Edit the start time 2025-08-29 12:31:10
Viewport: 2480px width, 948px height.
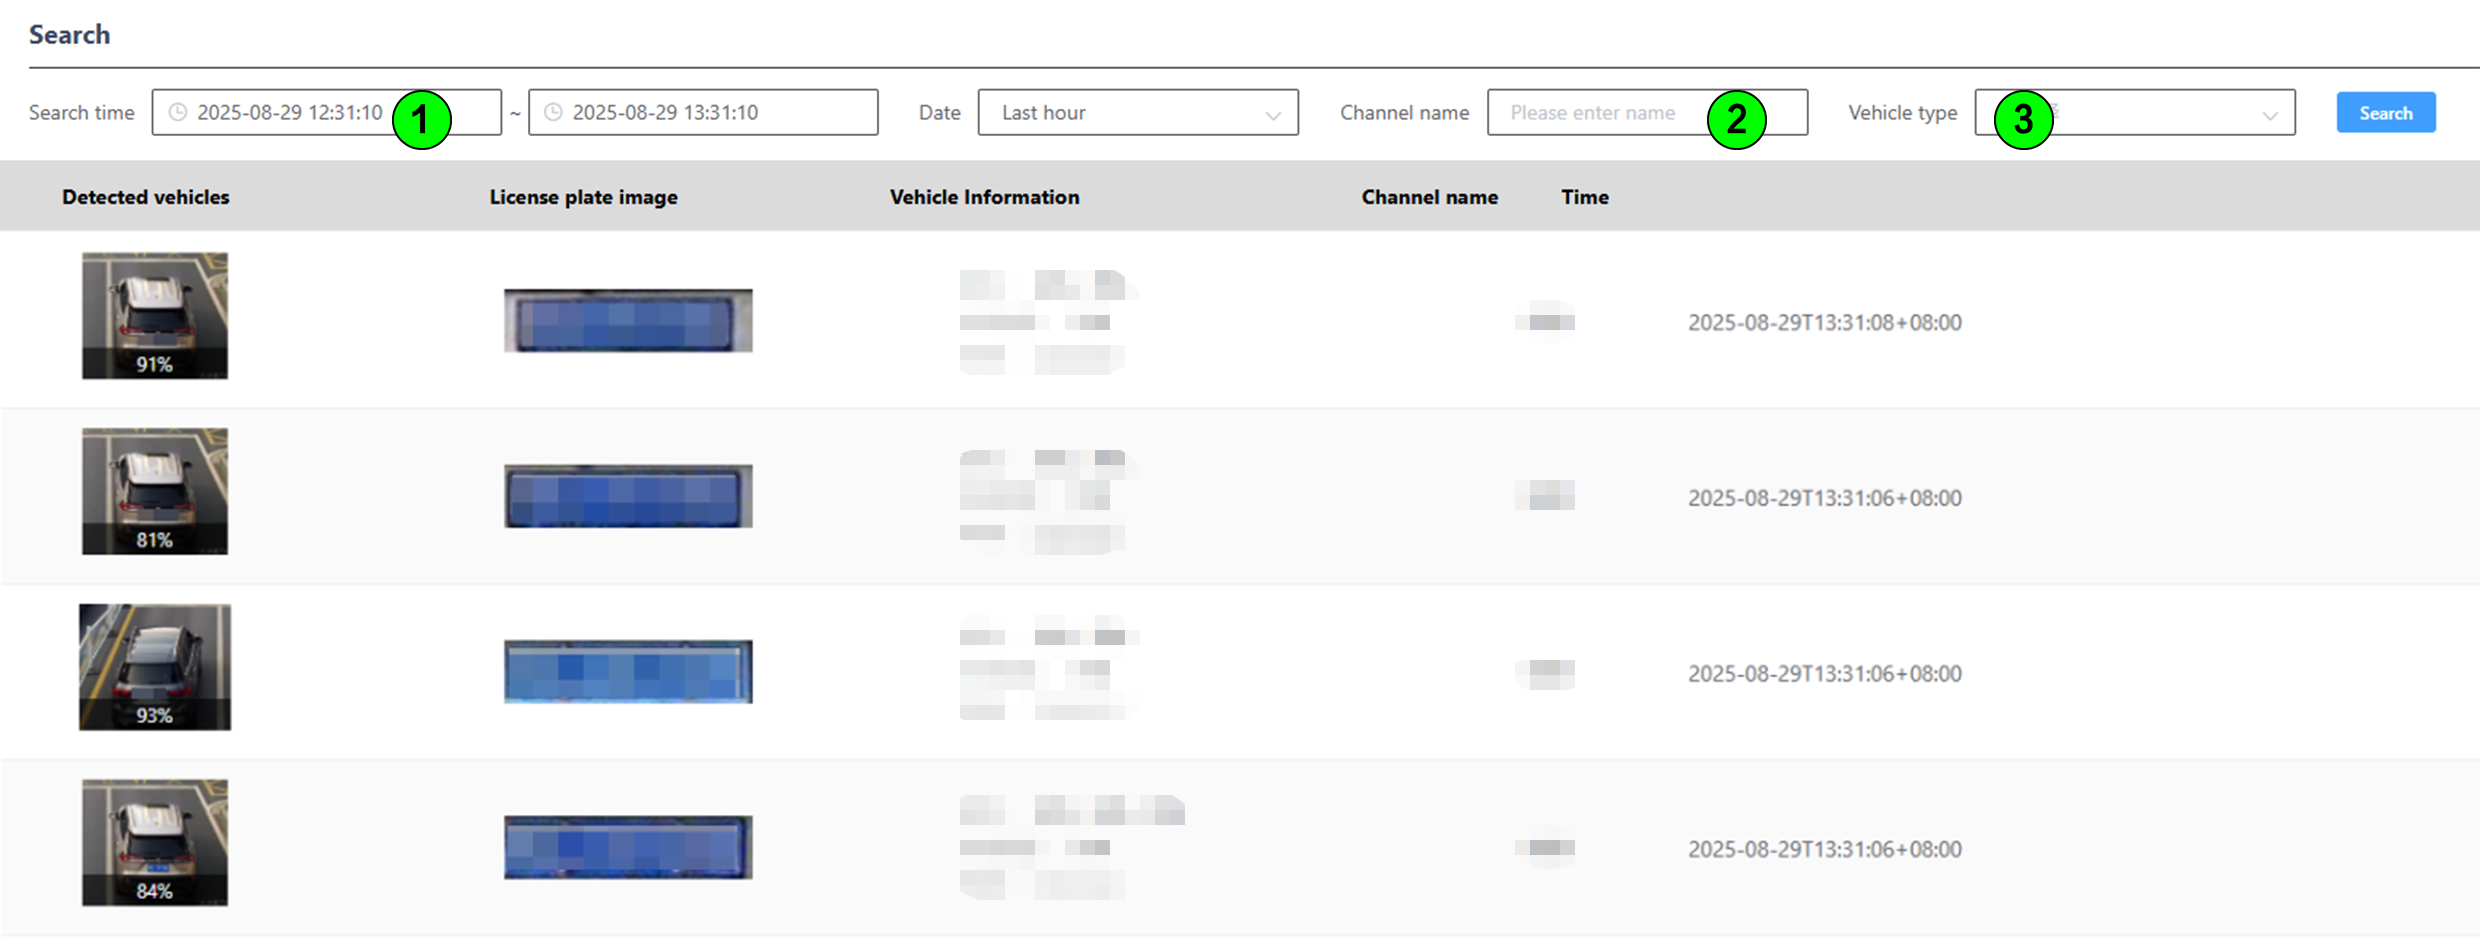(x=289, y=112)
